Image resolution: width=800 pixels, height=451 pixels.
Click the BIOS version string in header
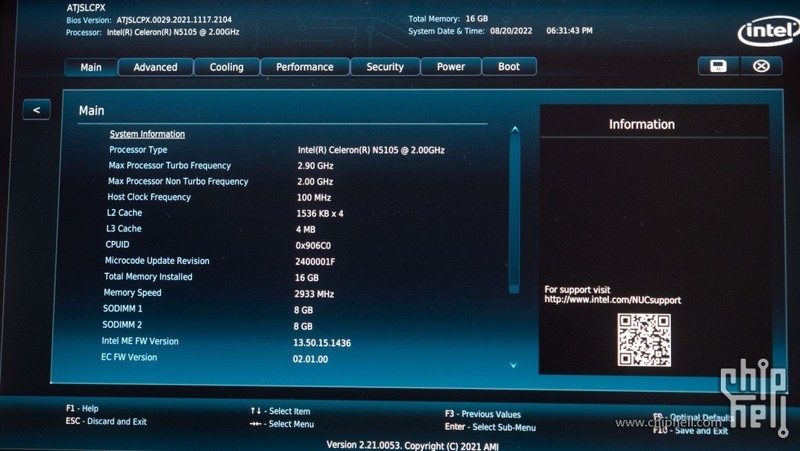[x=174, y=20]
